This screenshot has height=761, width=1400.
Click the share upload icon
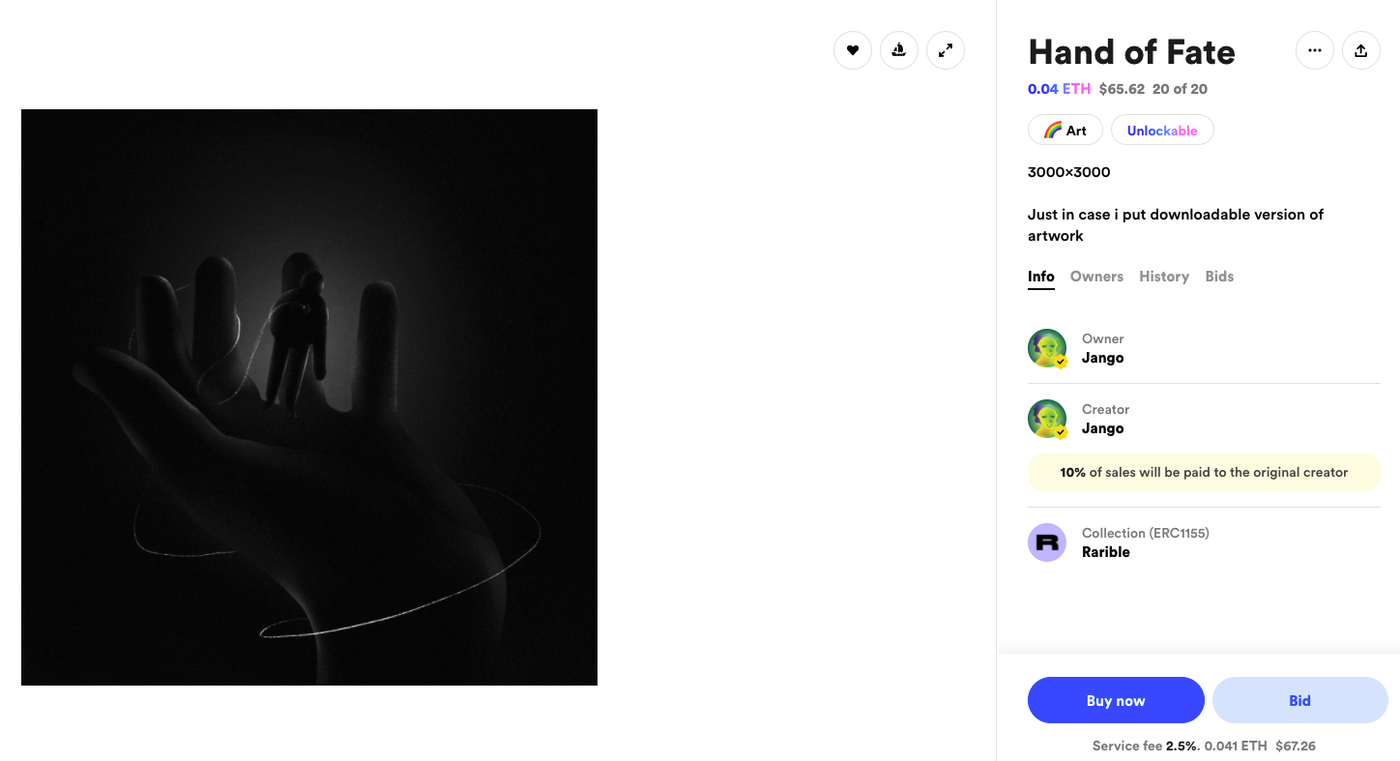(x=1360, y=50)
